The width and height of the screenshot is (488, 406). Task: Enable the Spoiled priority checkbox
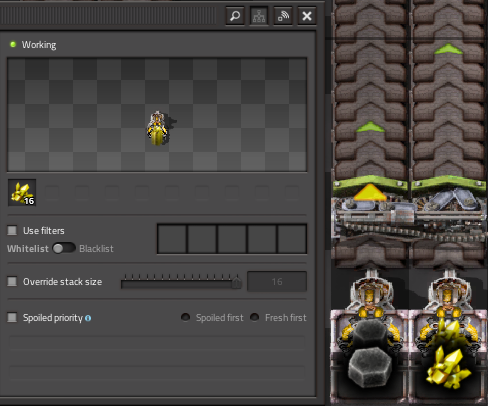[x=12, y=317]
